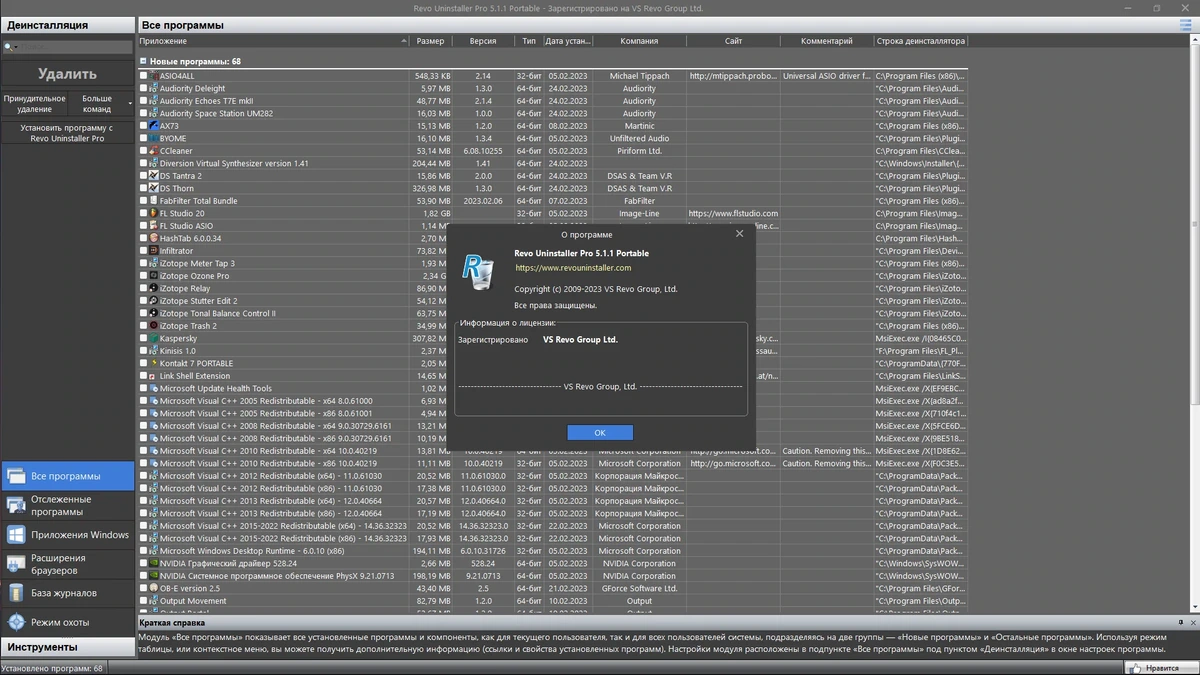The width and height of the screenshot is (1200, 675).
Task: Open the Деинсталляция panel header
Action: pyautogui.click(x=67, y=25)
